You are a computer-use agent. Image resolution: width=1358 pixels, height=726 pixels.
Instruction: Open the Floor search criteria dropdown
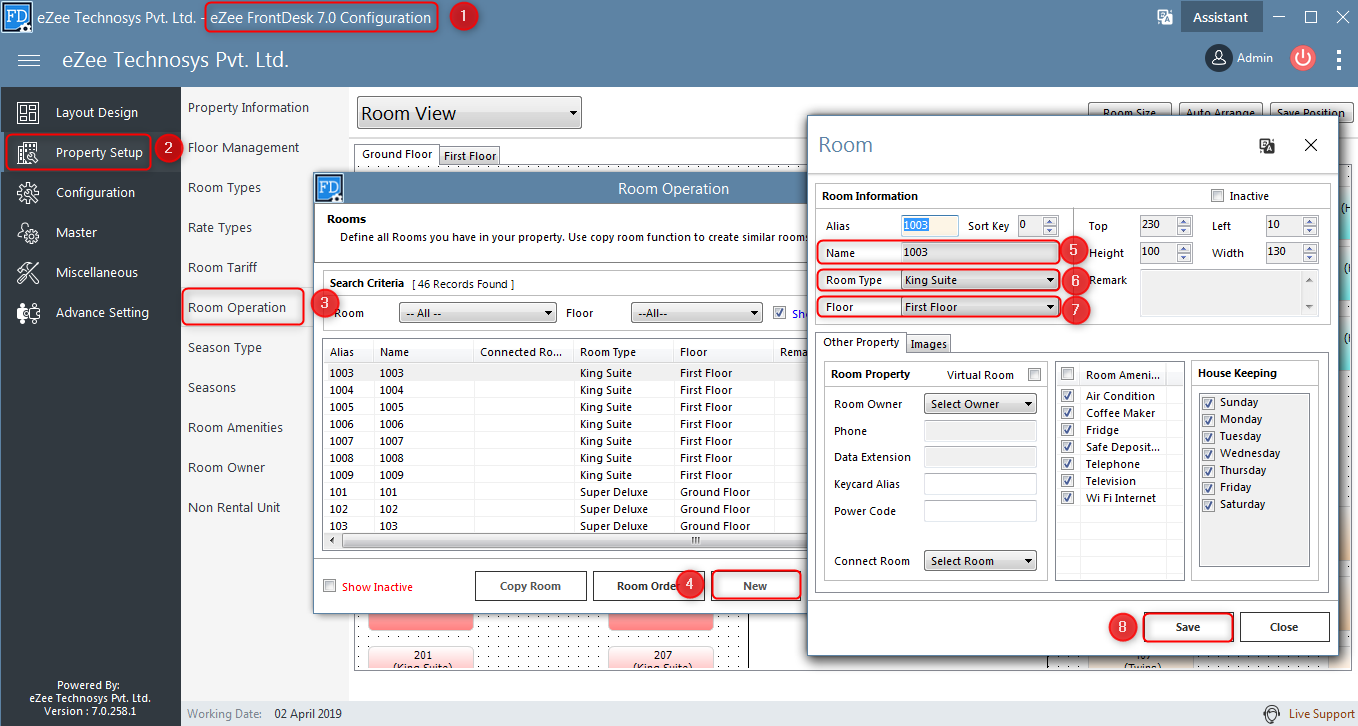[x=697, y=313]
